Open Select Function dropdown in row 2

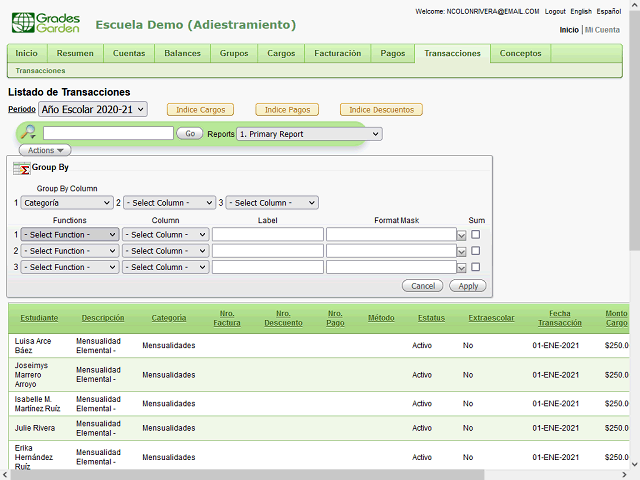tap(70, 251)
